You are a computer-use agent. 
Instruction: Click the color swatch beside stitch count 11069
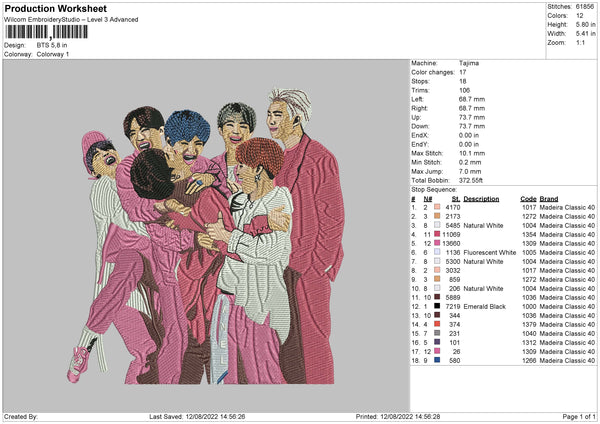(x=437, y=234)
